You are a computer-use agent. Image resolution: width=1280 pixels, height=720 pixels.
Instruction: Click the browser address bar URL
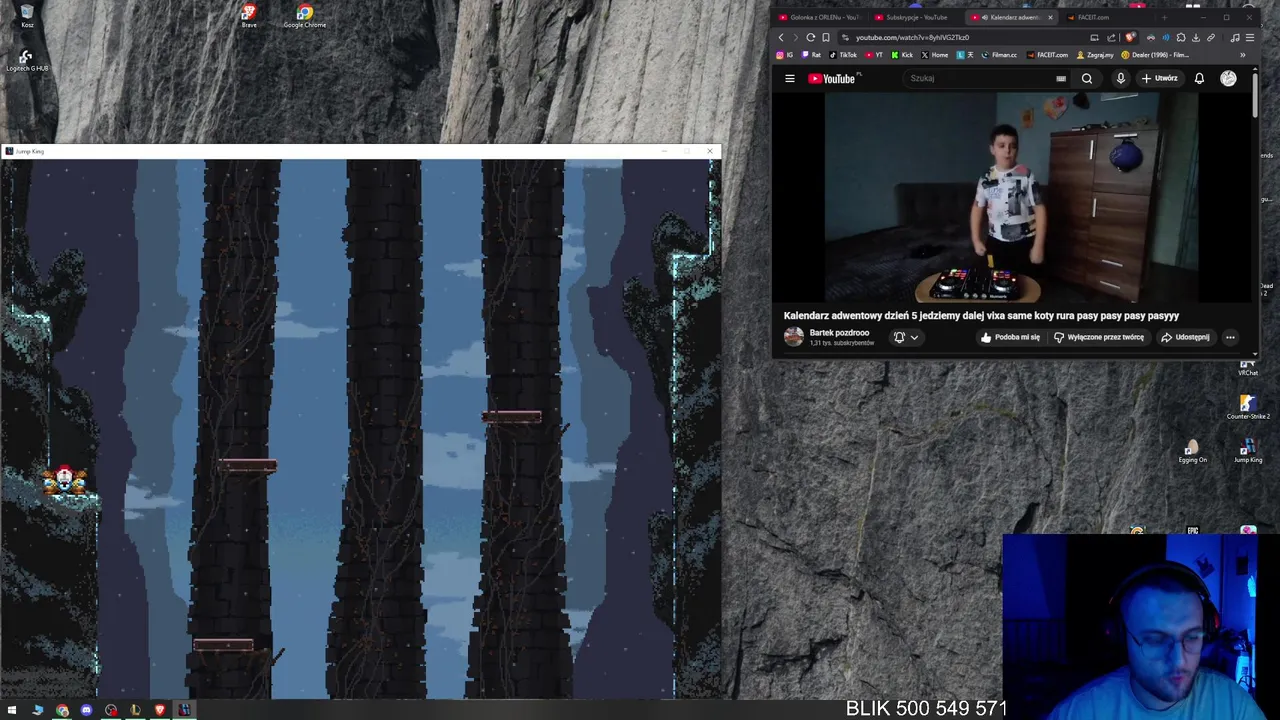[912, 38]
